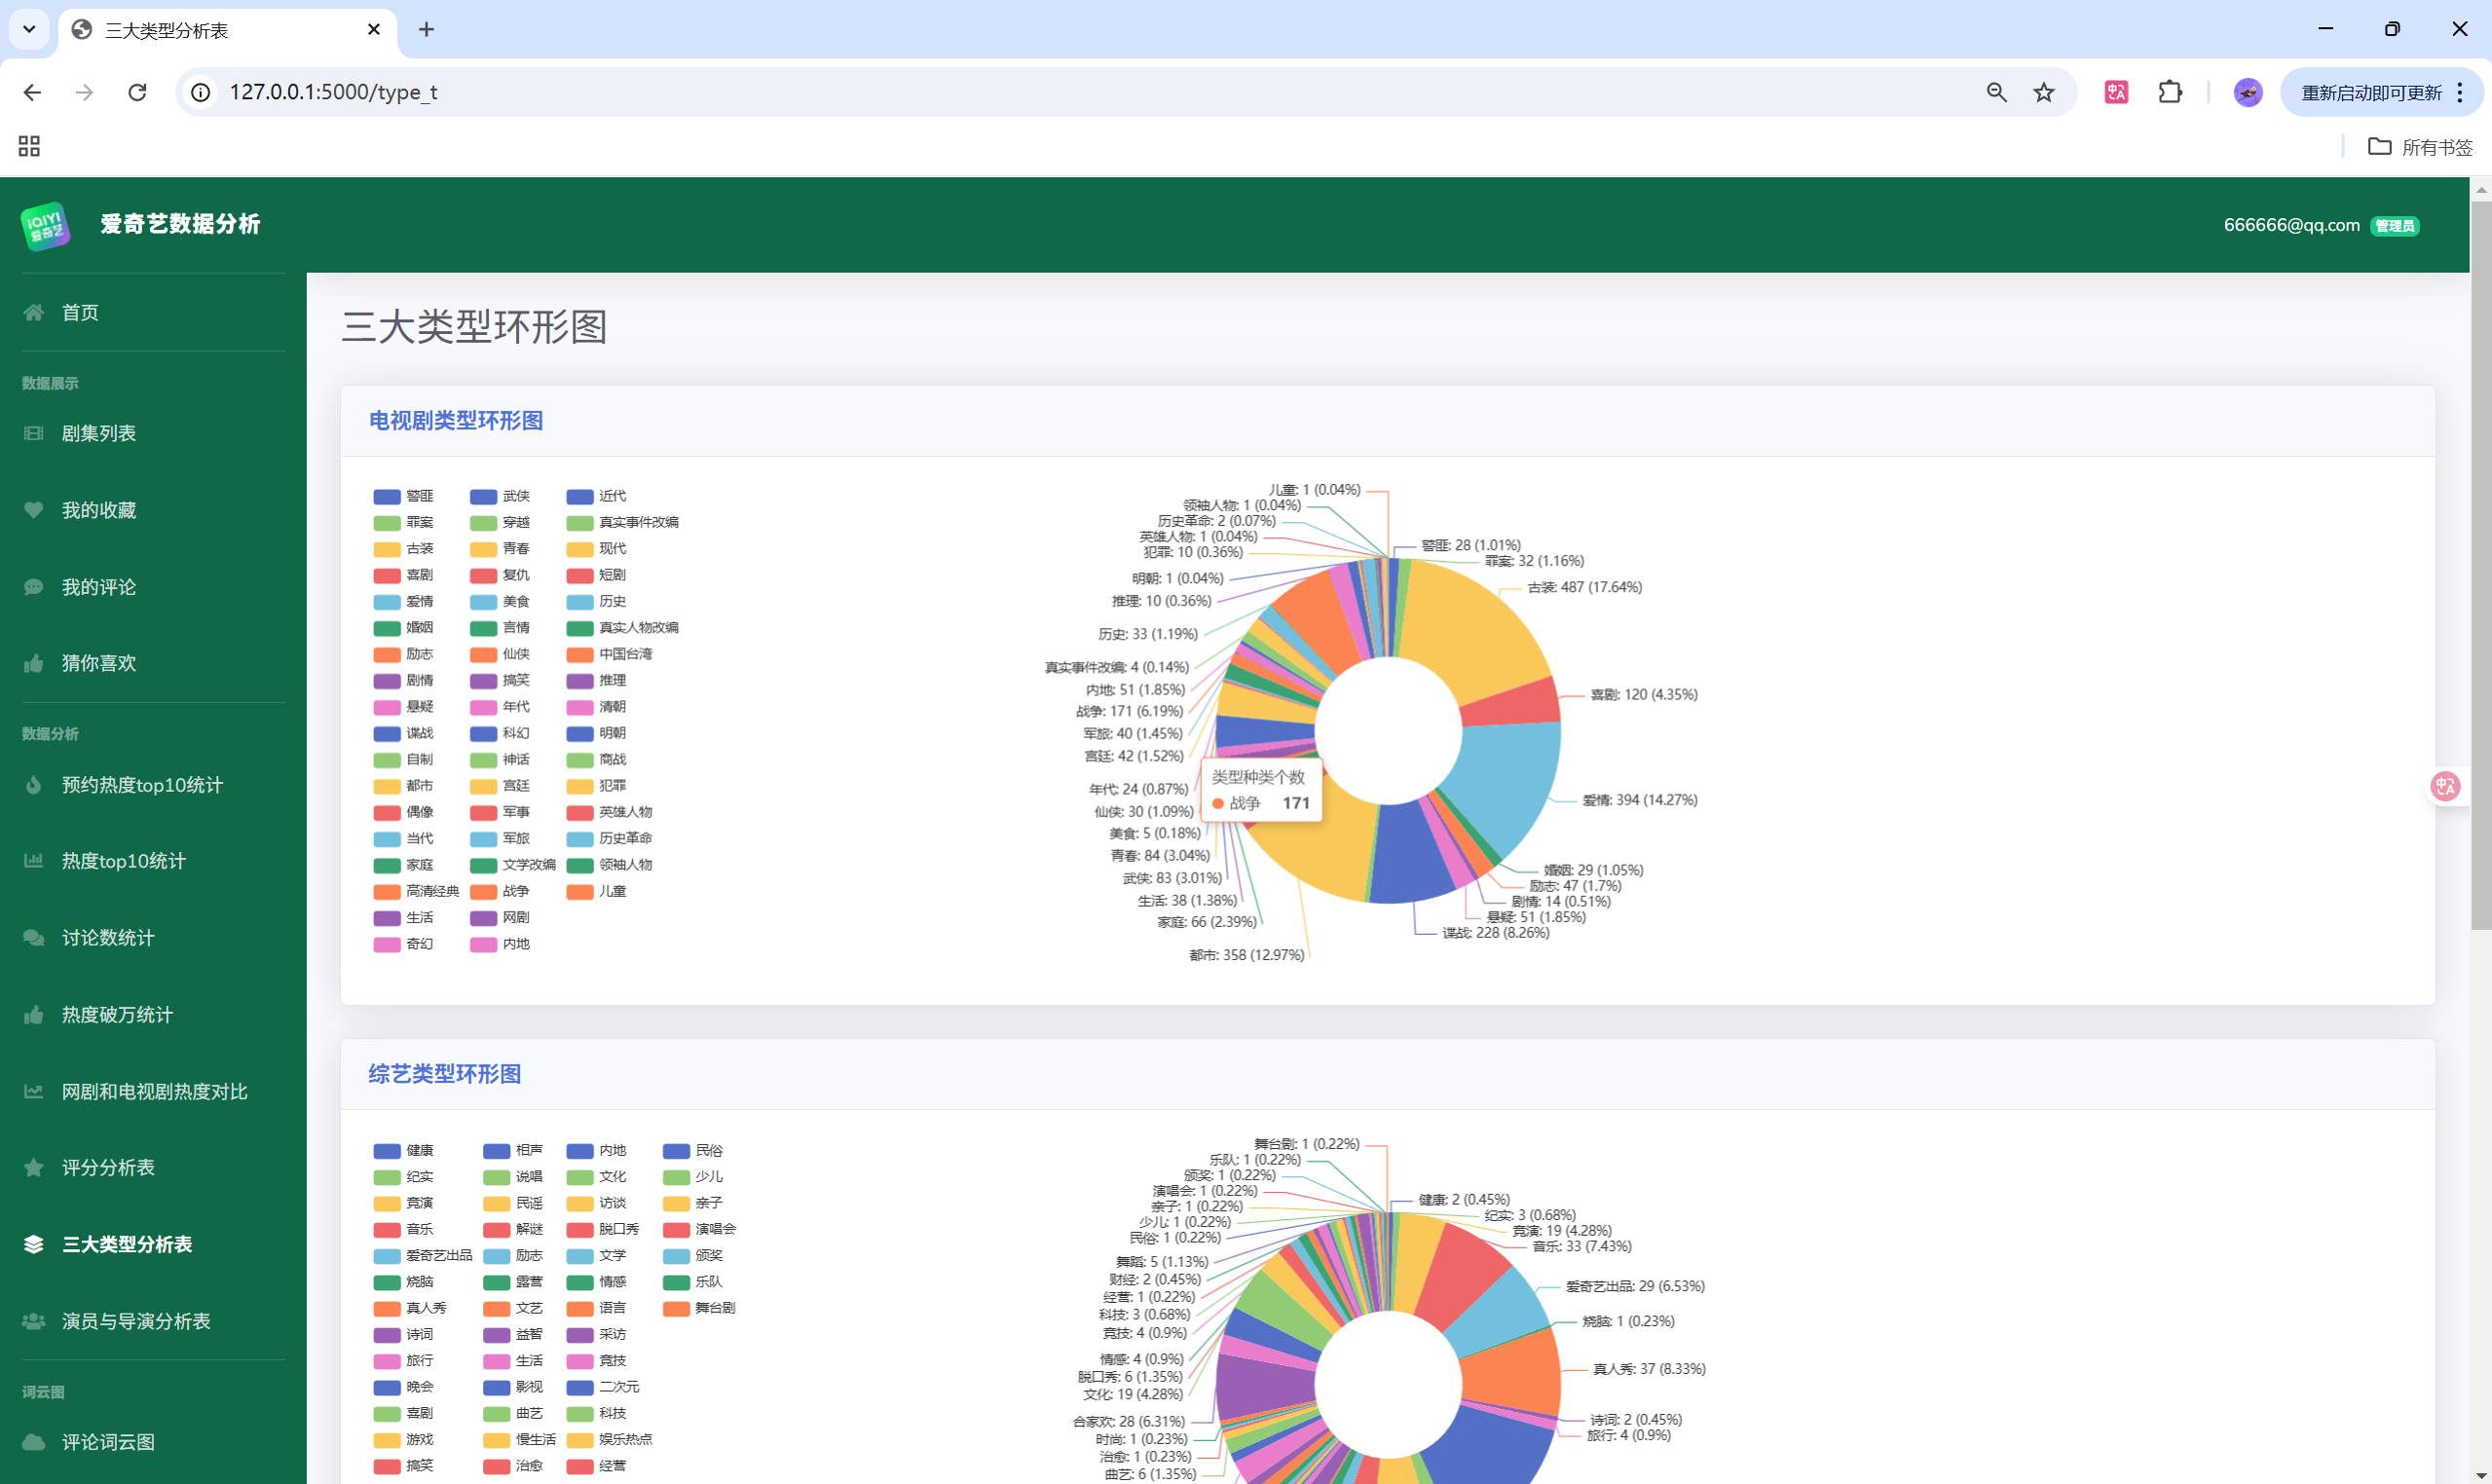The width and height of the screenshot is (2492, 1484).
Task: Click the 666666@qq.com account link
Action: pyautogui.click(x=2290, y=225)
